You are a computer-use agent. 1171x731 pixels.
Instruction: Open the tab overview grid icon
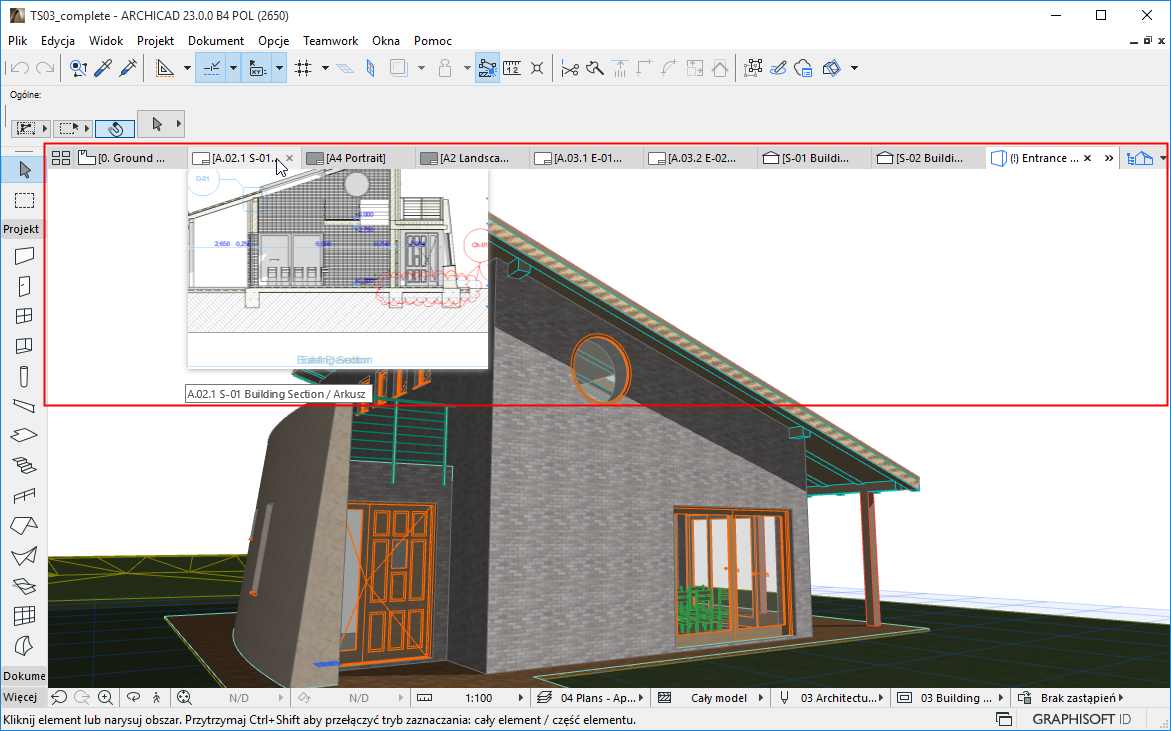tap(61, 158)
